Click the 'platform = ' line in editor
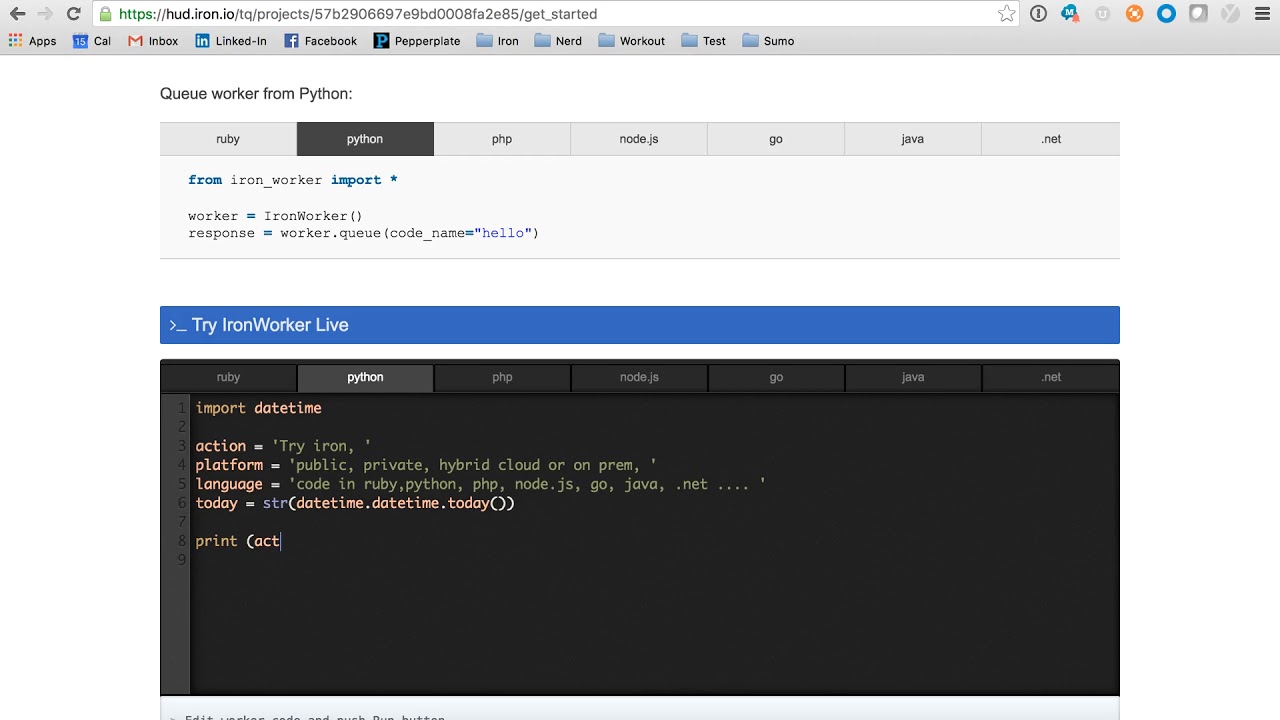 [x=426, y=465]
